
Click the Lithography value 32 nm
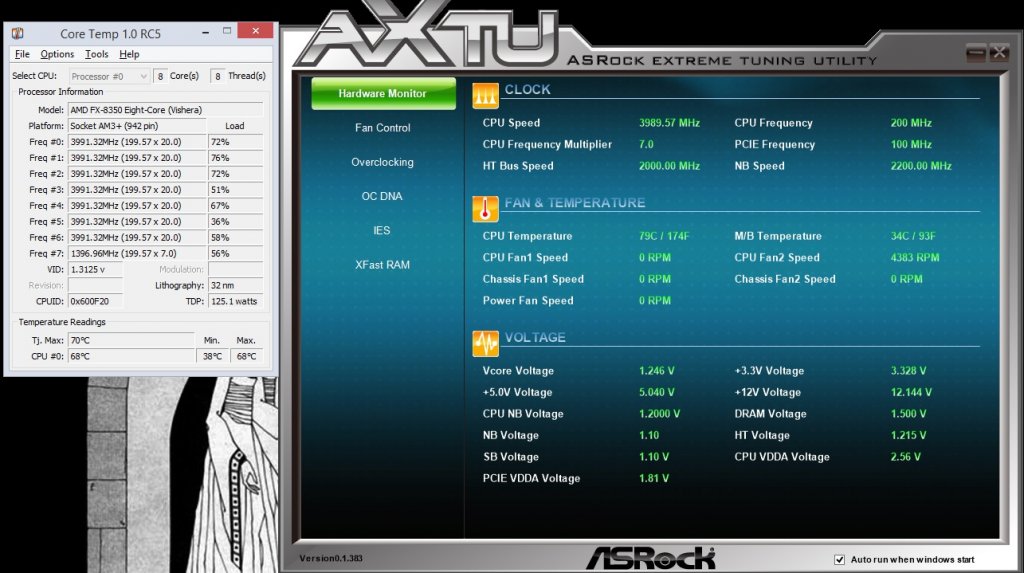click(x=236, y=286)
